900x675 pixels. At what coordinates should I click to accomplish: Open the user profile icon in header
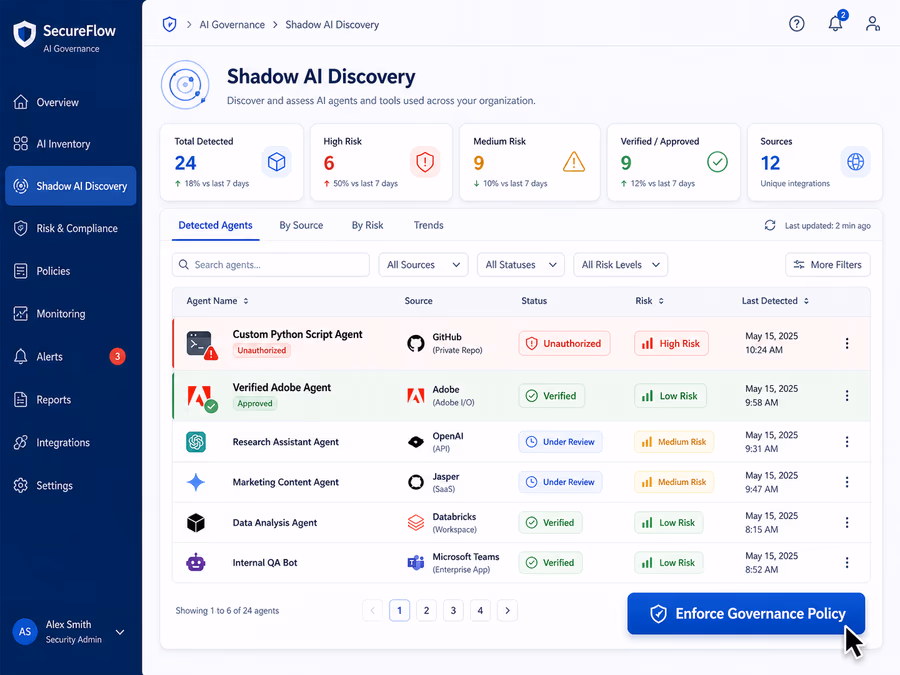(x=872, y=24)
